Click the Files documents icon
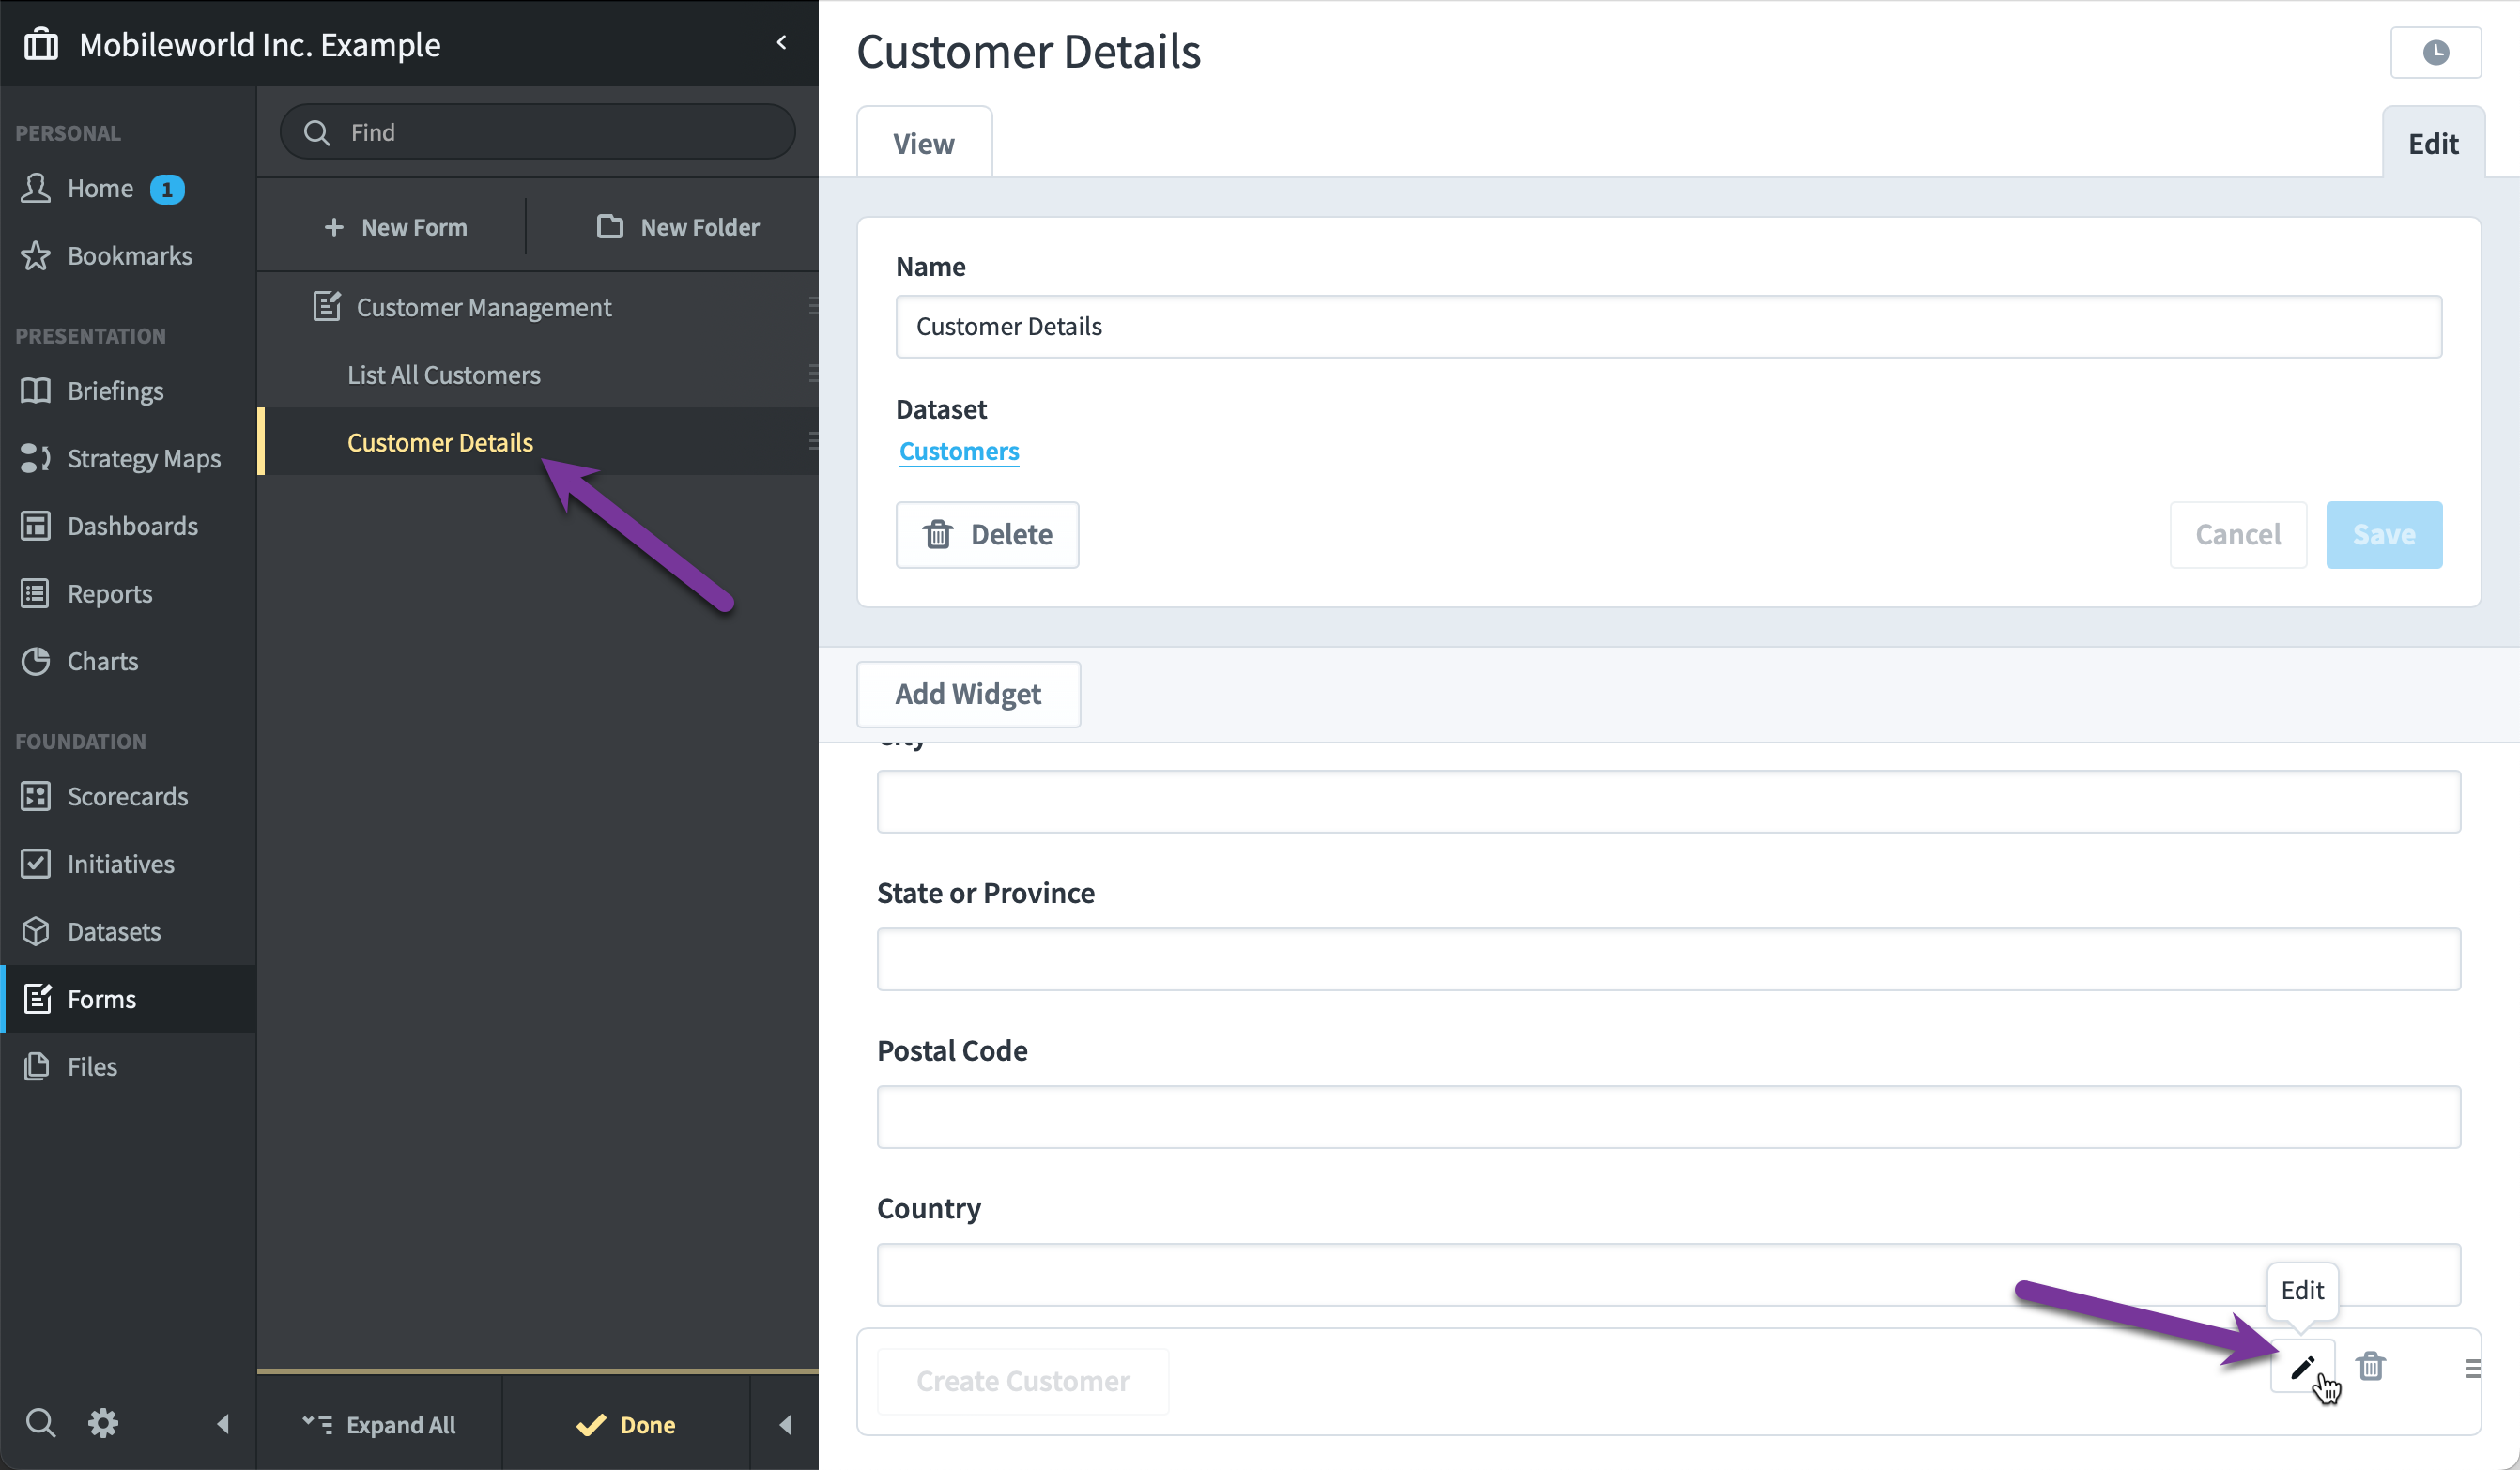This screenshot has width=2520, height=1470. [36, 1066]
